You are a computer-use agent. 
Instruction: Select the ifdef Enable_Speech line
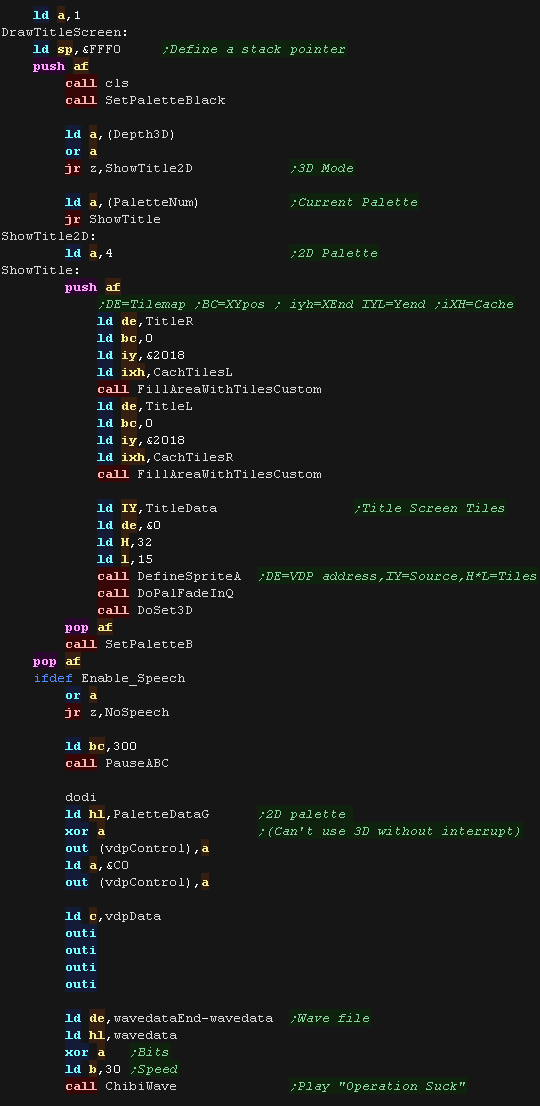pos(109,678)
